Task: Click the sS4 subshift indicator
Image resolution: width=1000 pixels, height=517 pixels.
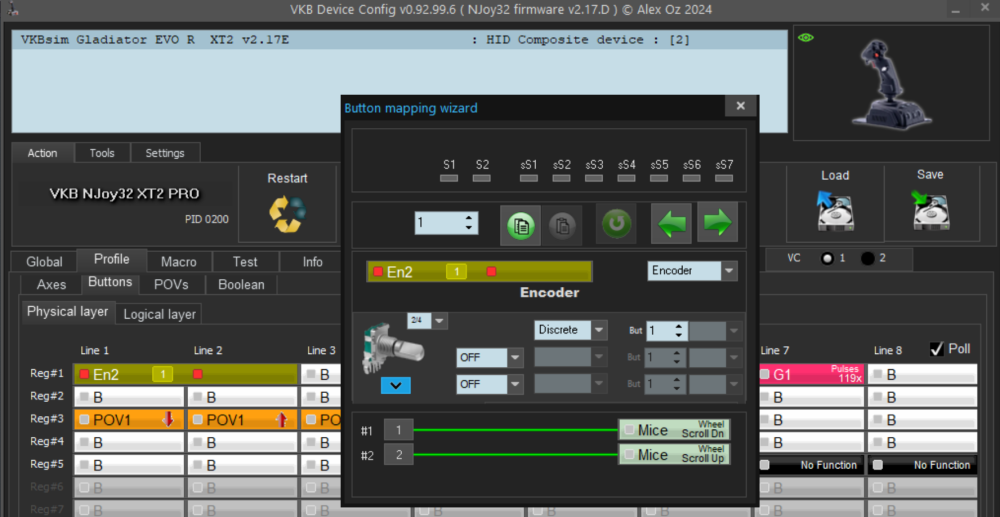Action: point(626,178)
